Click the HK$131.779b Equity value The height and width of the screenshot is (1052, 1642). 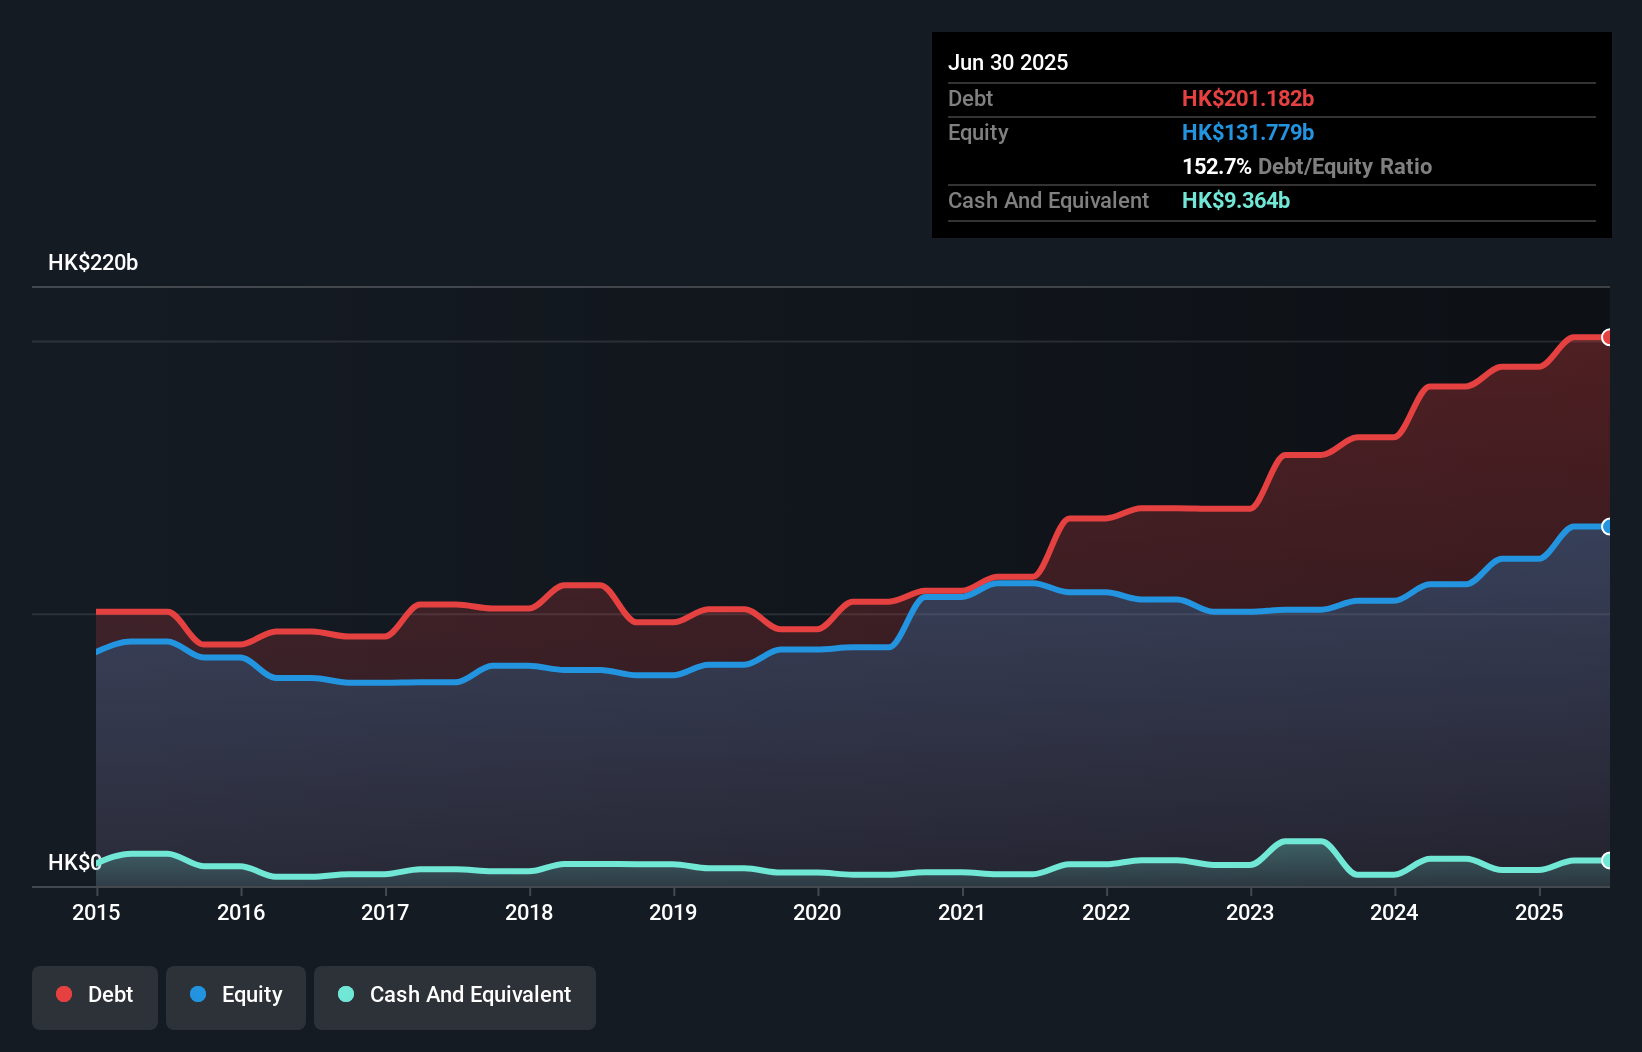tap(1248, 132)
